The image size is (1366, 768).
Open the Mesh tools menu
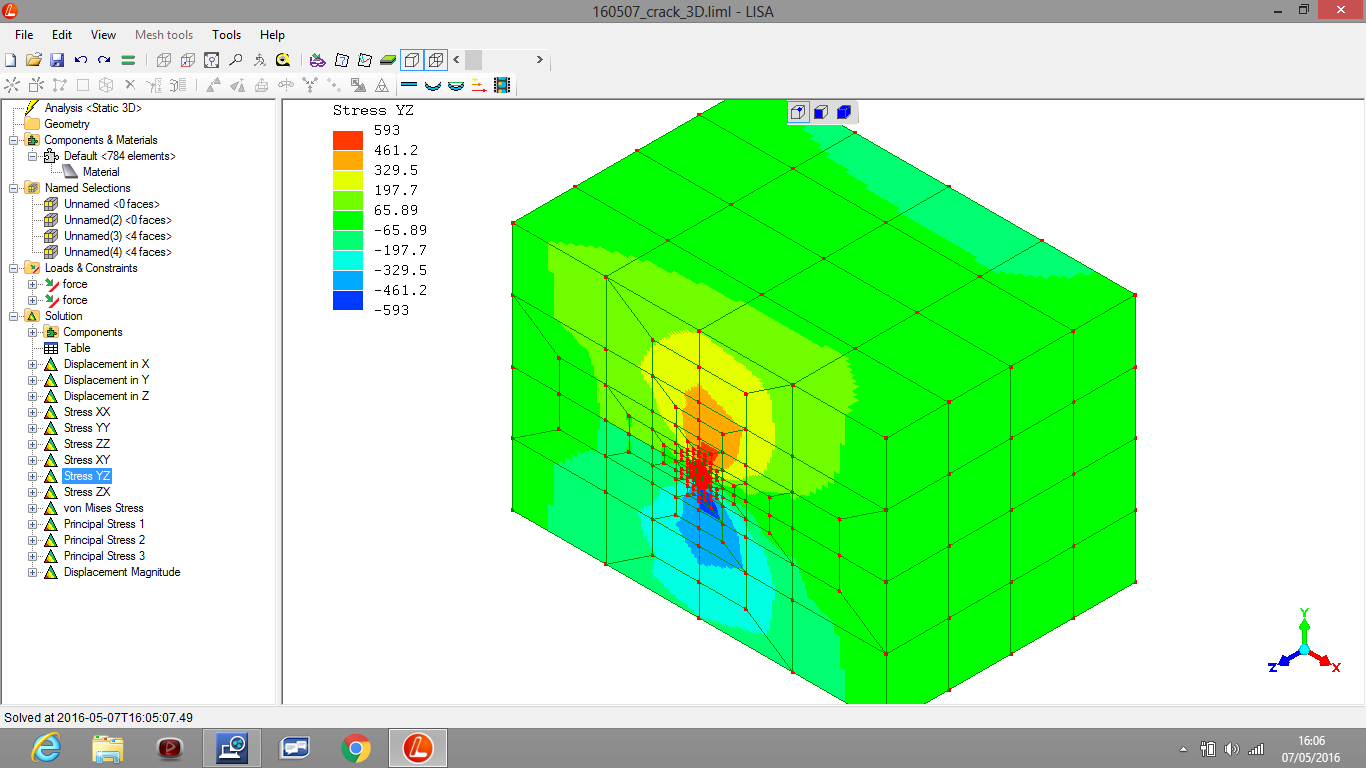tap(164, 35)
